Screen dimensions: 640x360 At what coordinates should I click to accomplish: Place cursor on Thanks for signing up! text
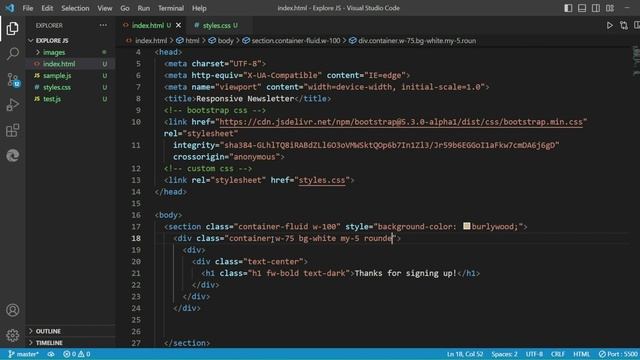click(406, 273)
